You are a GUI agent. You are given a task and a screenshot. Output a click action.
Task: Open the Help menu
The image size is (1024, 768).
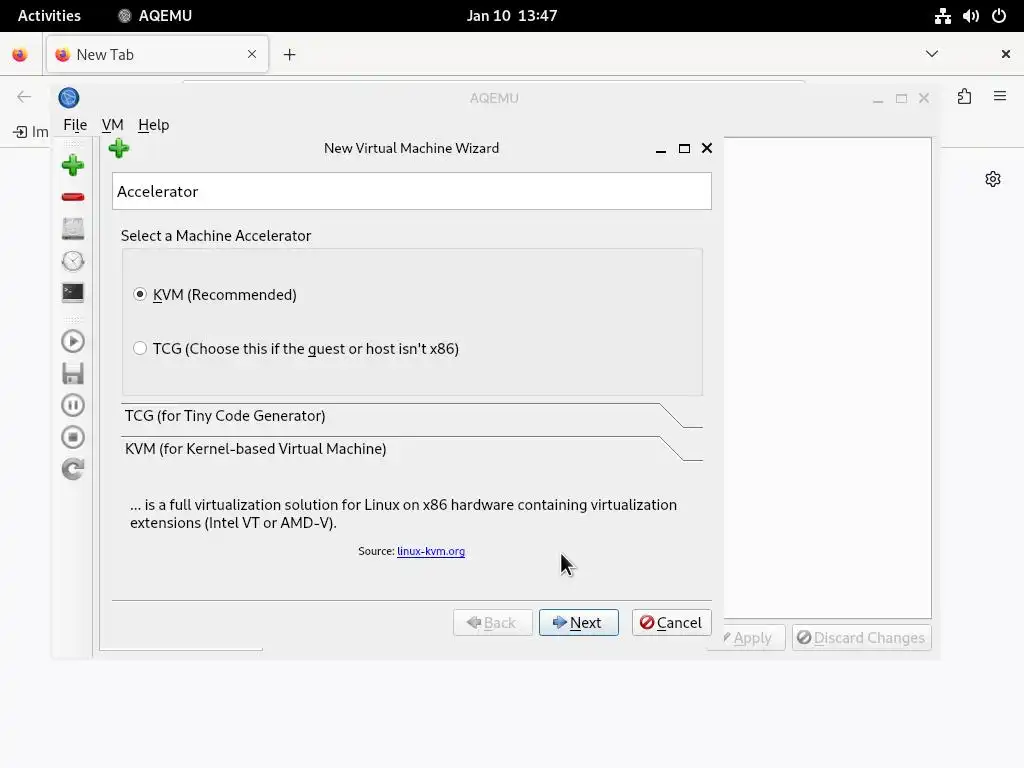coord(153,125)
